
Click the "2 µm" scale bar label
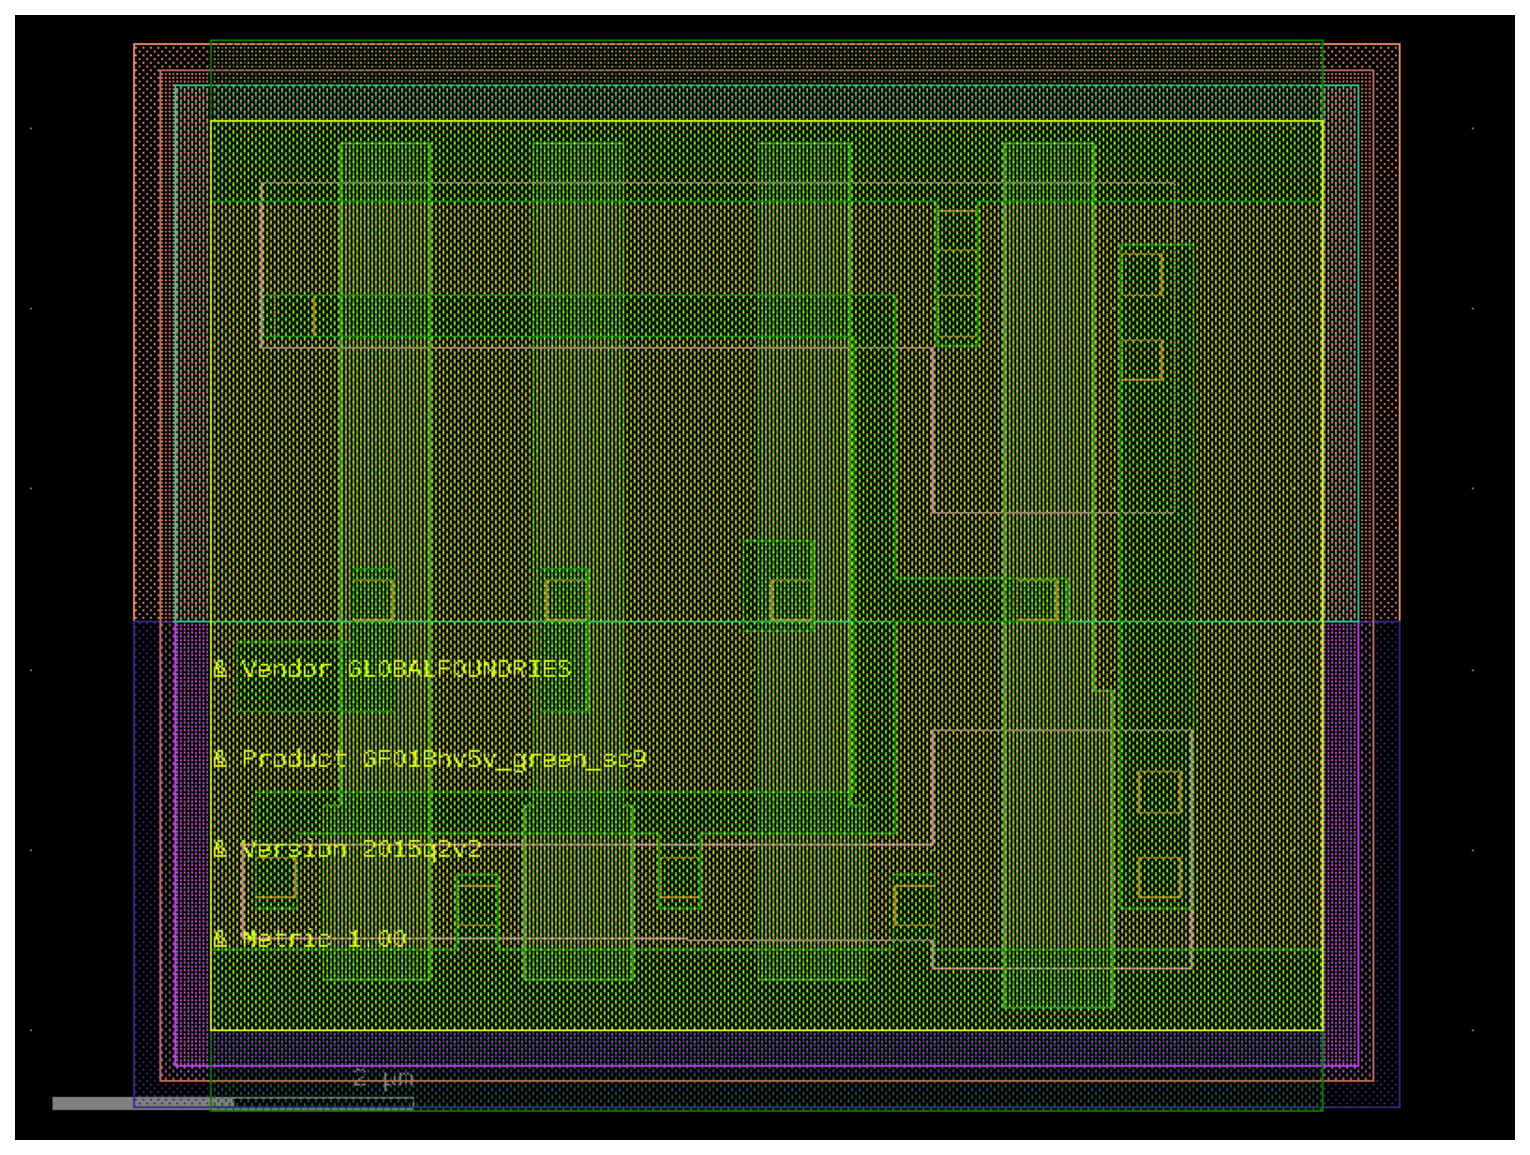383,1079
